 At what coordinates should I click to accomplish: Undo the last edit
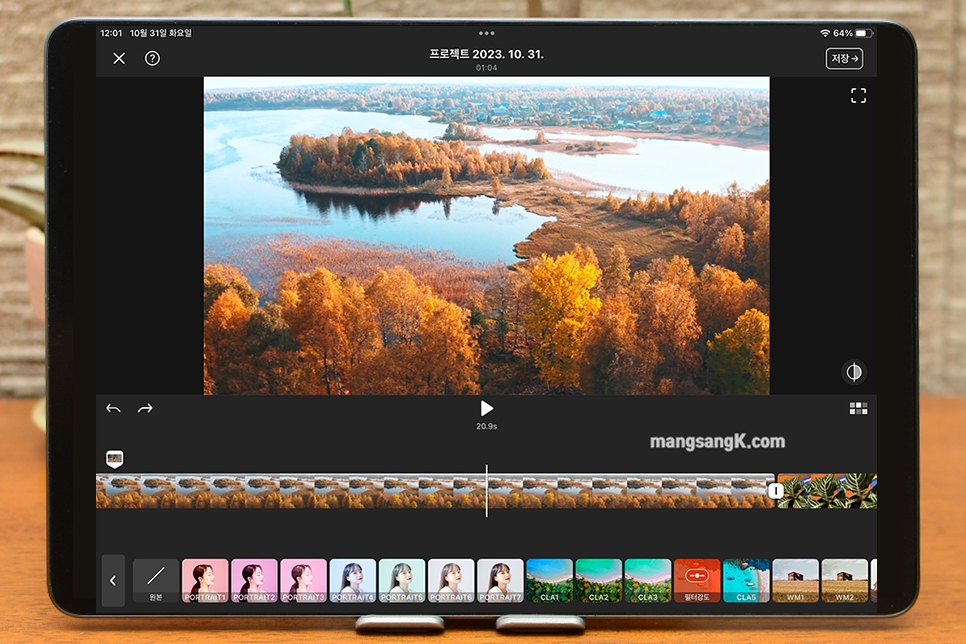point(113,409)
